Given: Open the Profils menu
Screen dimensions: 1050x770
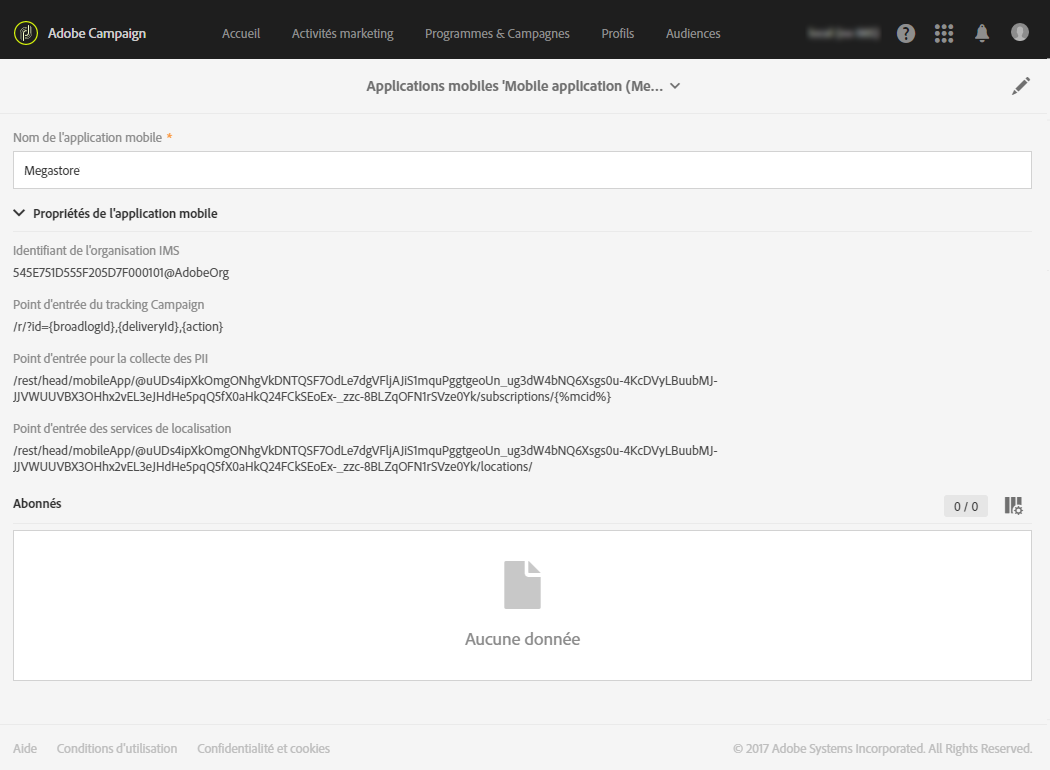Looking at the screenshot, I should pos(617,33).
